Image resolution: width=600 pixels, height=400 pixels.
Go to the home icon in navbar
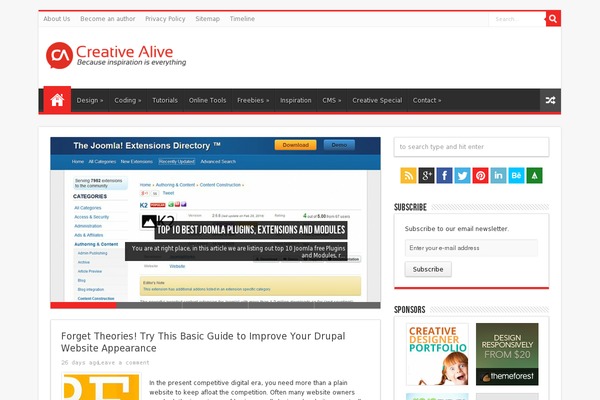tap(57, 100)
